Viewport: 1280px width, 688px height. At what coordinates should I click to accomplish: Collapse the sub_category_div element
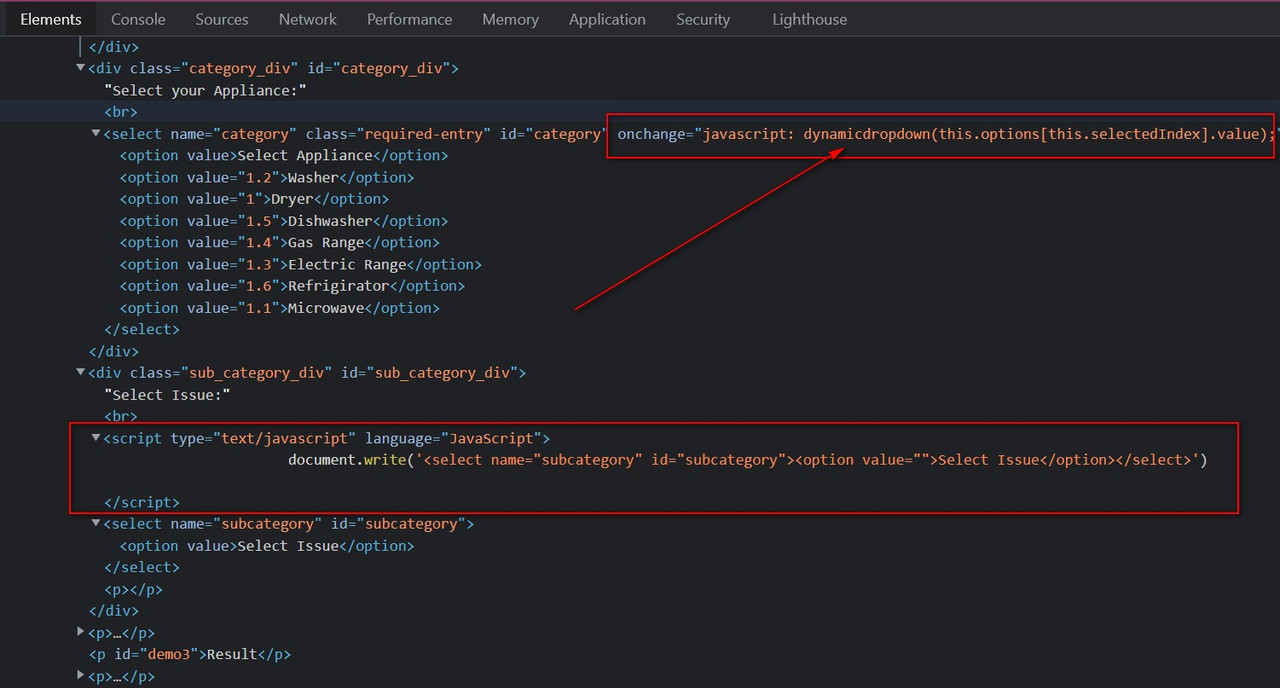81,373
